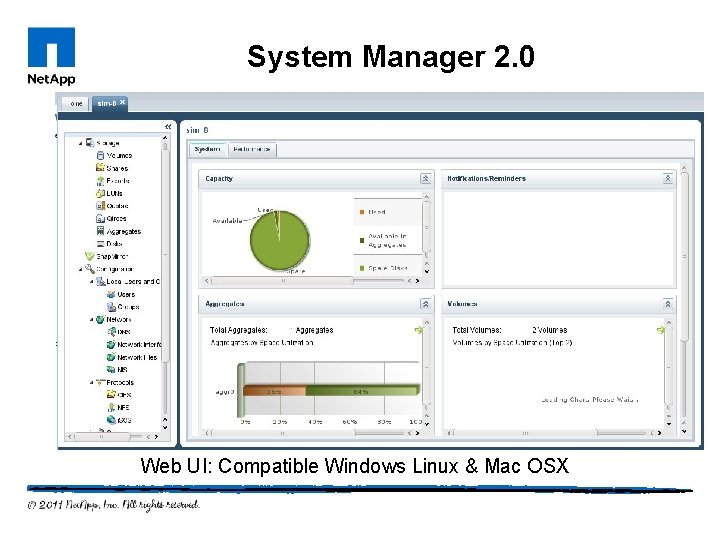Select the NIS icon under Network

[x=111, y=369]
